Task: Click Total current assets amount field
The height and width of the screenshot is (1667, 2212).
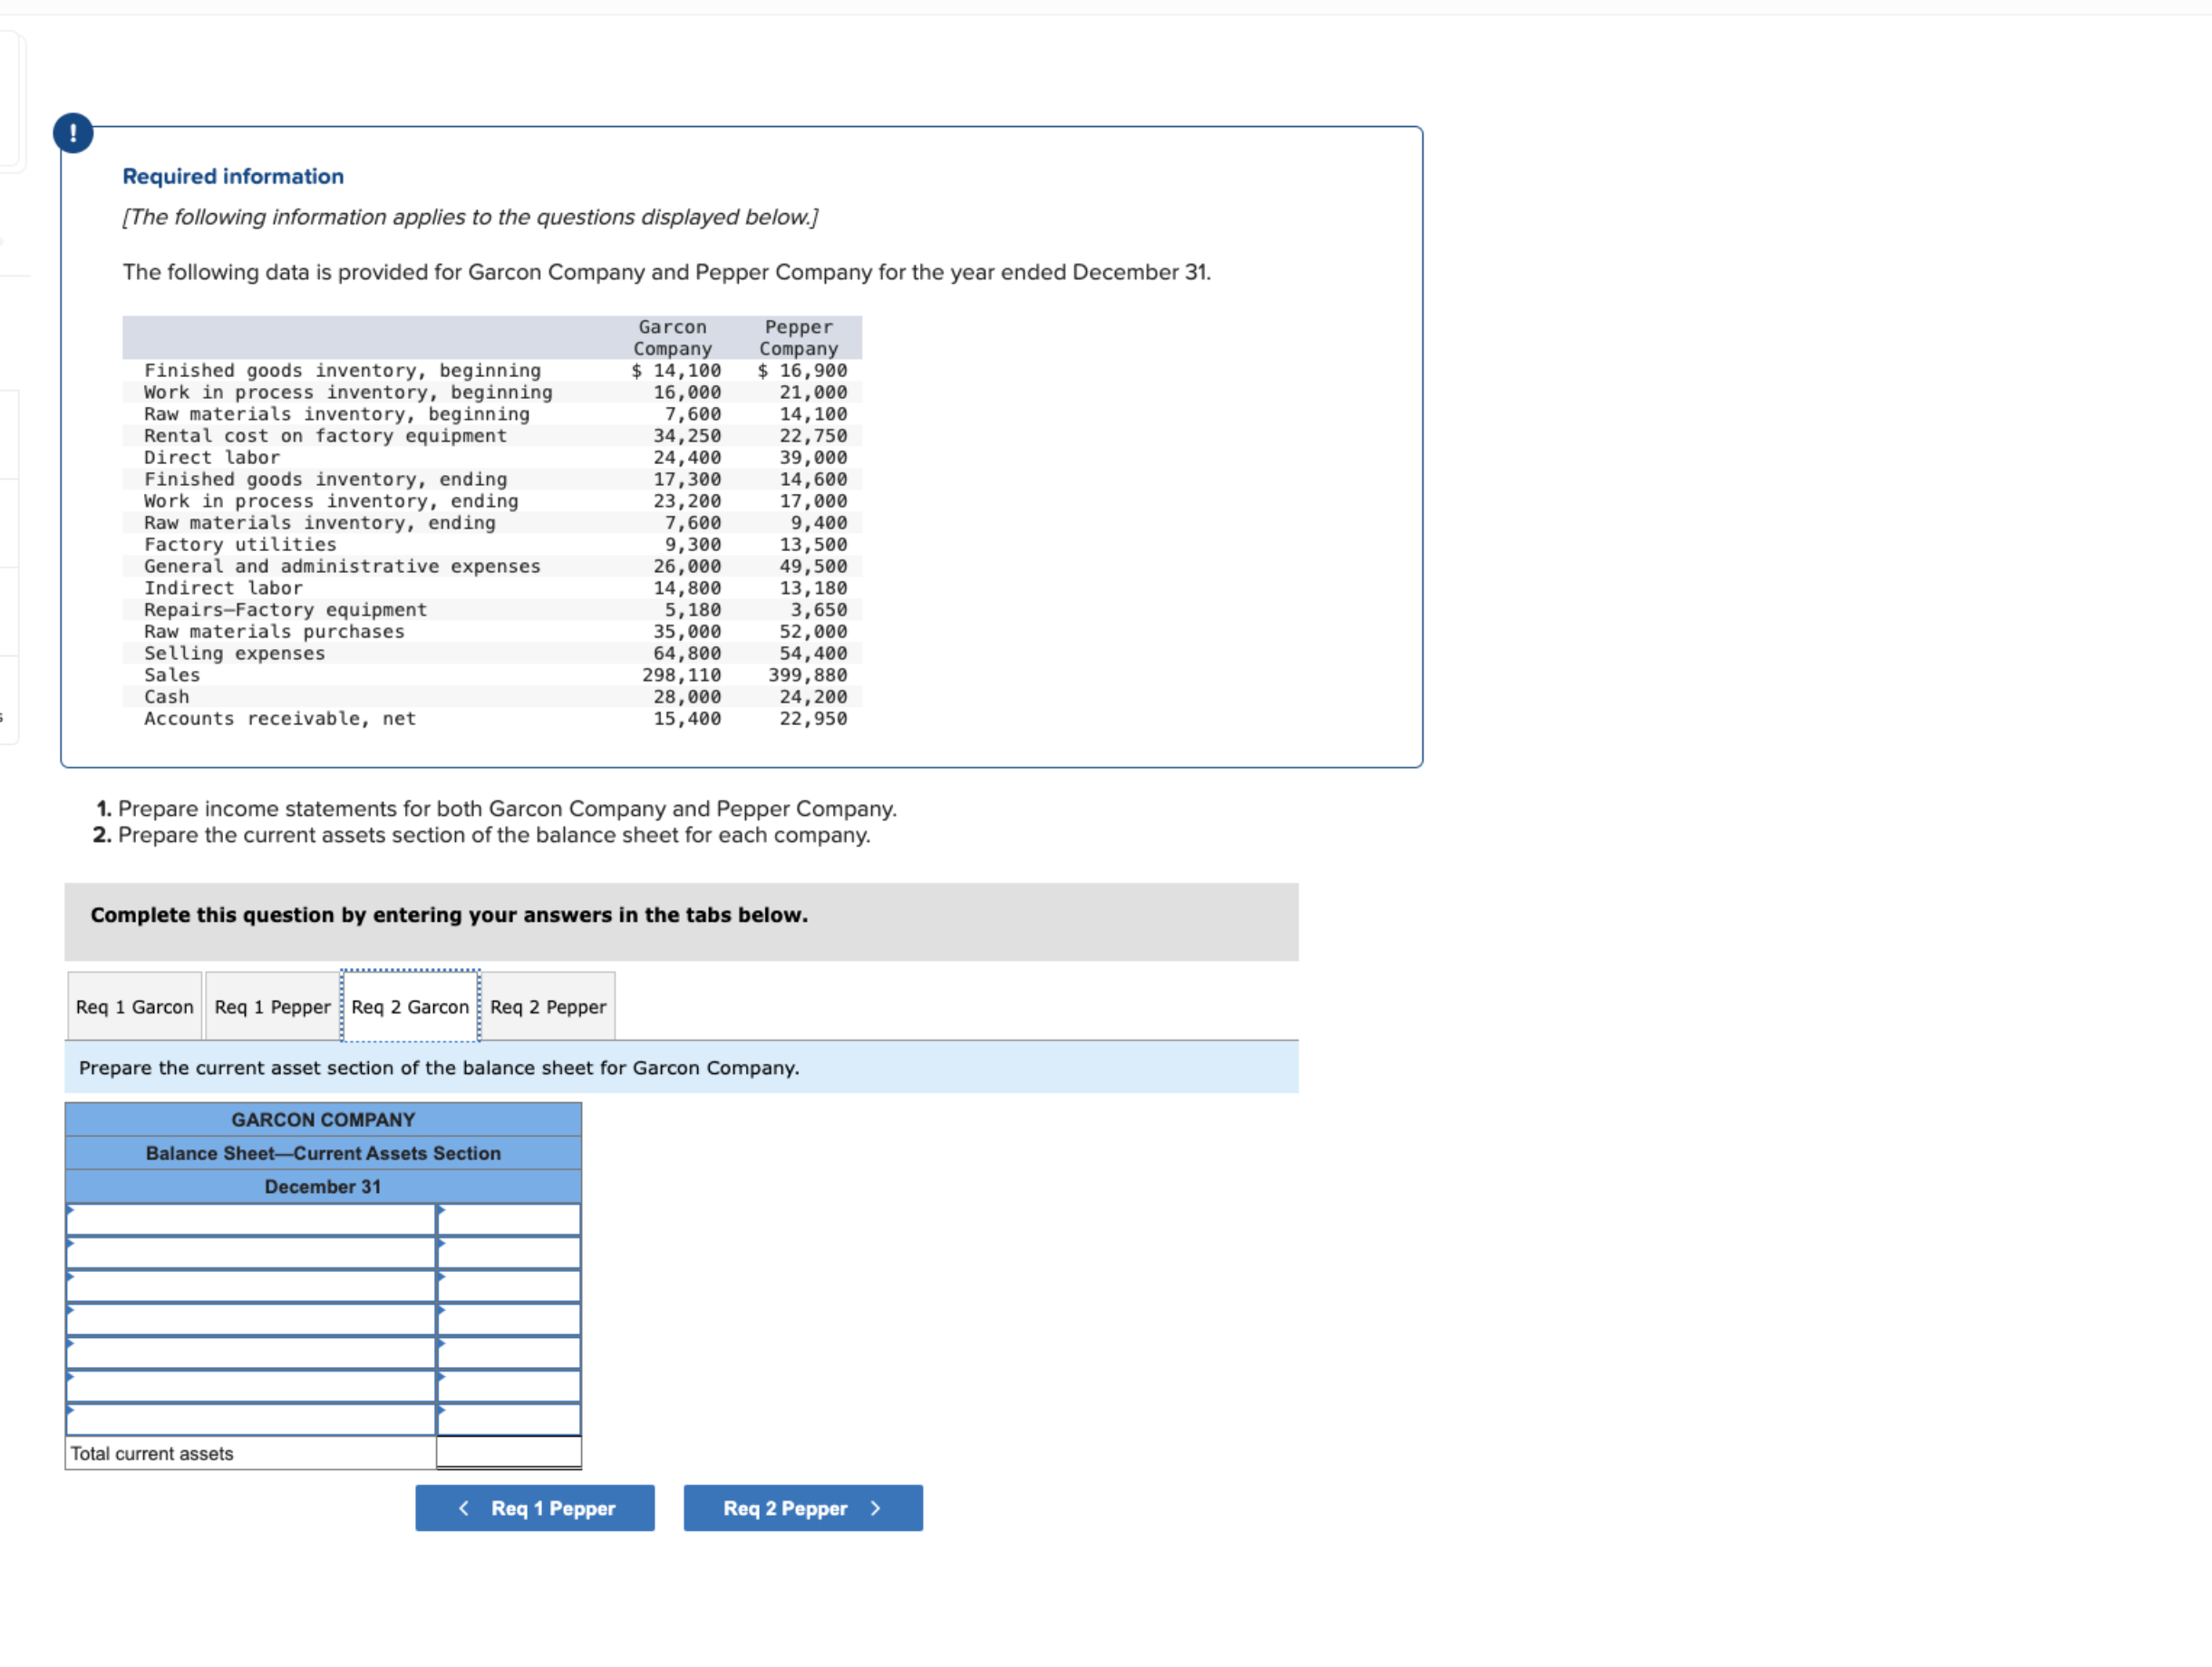Action: [509, 1453]
